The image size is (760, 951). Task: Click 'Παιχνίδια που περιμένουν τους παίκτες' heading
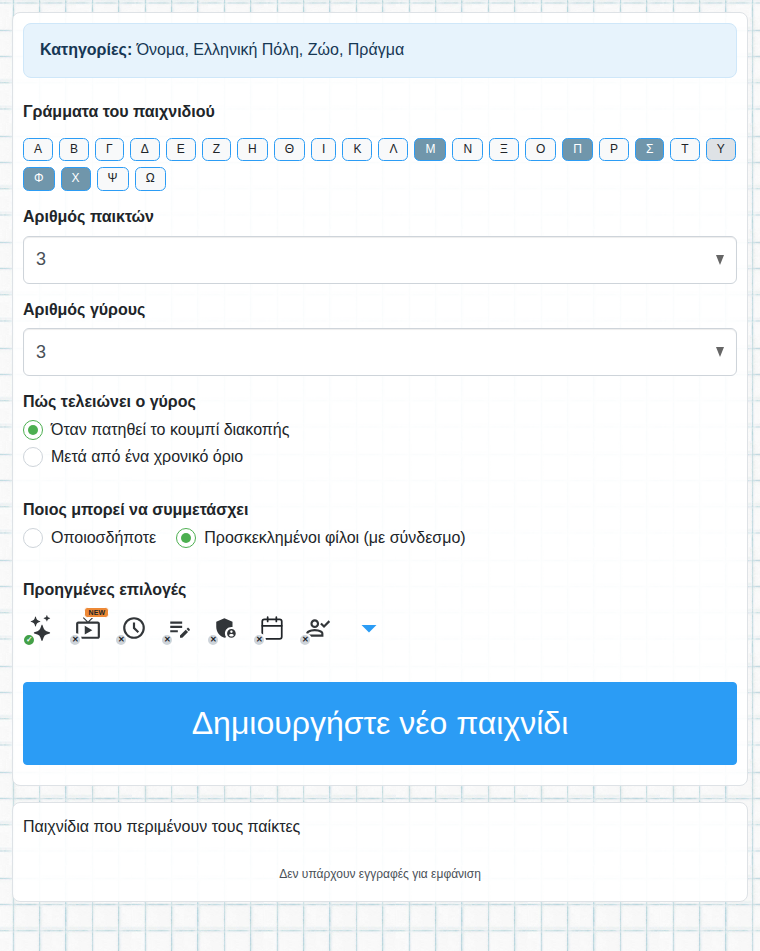click(x=161, y=827)
